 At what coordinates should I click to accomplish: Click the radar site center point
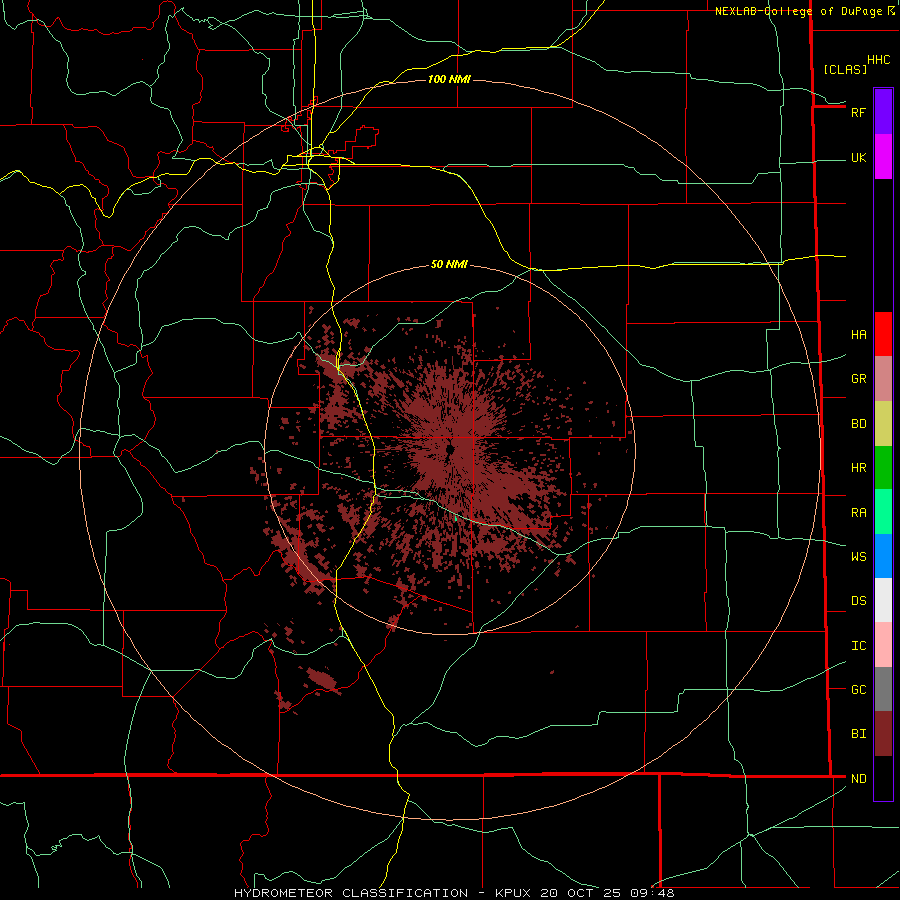(450, 449)
